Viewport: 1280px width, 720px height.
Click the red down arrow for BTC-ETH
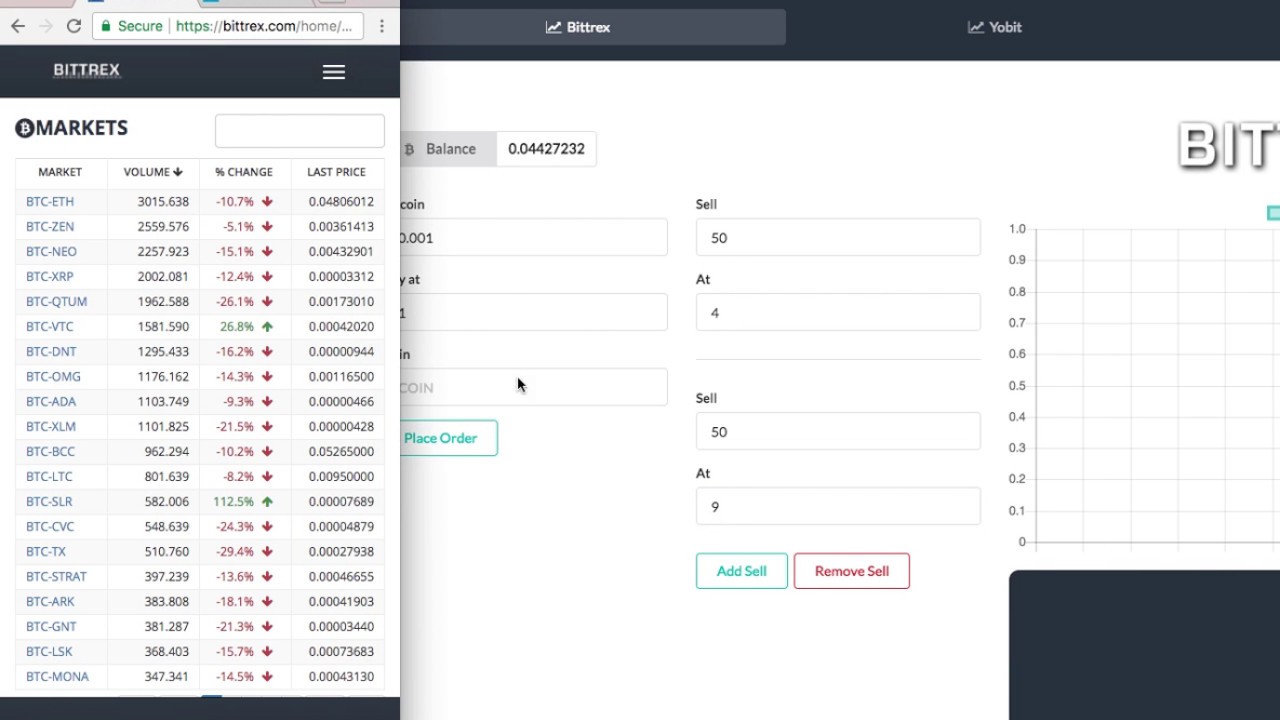(267, 202)
